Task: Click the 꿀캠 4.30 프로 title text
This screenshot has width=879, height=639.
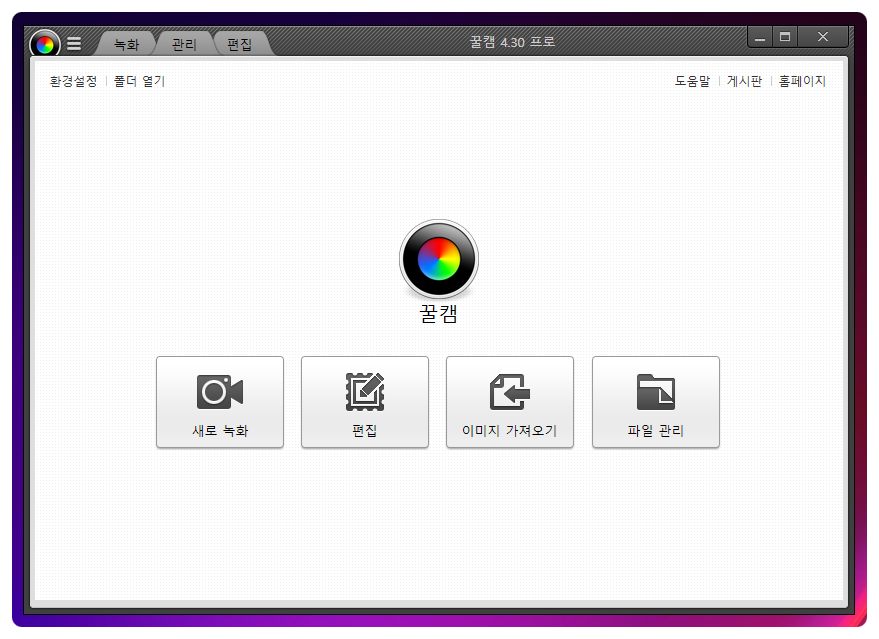Action: coord(512,42)
